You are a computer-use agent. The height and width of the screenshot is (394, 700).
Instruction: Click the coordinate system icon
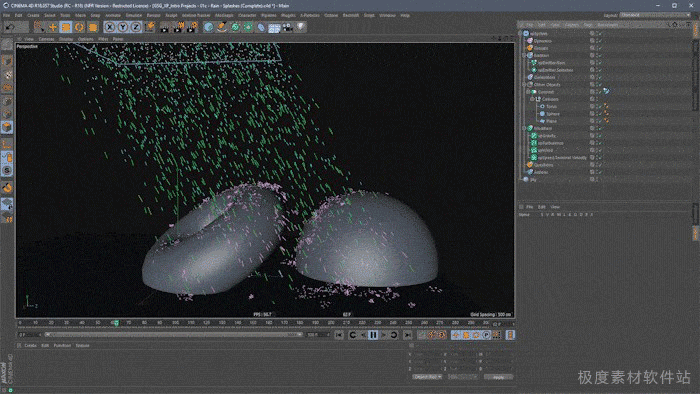pyautogui.click(x=150, y=27)
